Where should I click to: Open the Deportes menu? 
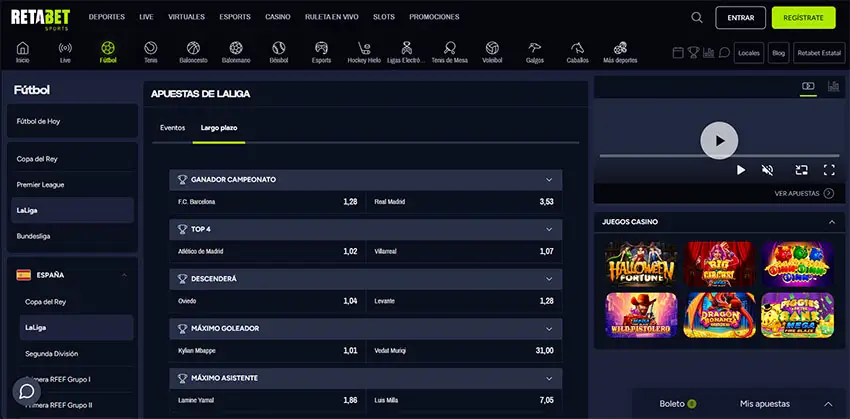107,17
